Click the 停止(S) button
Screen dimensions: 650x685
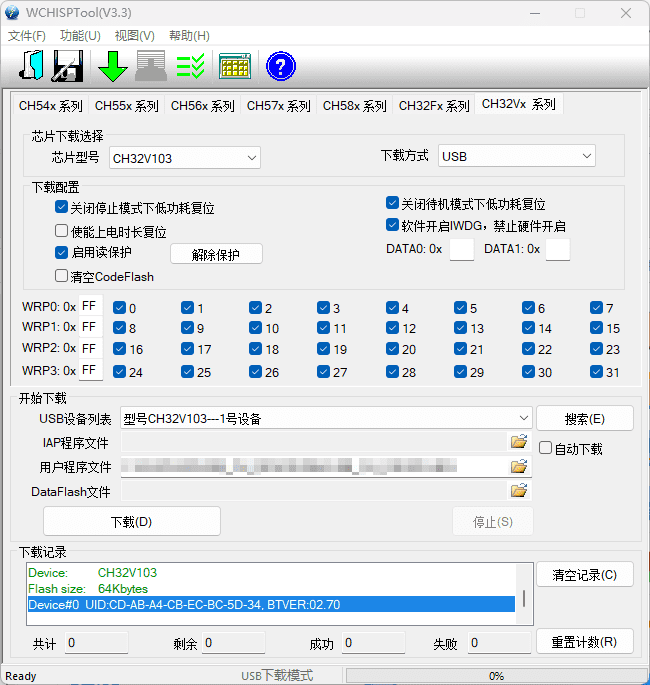(493, 521)
